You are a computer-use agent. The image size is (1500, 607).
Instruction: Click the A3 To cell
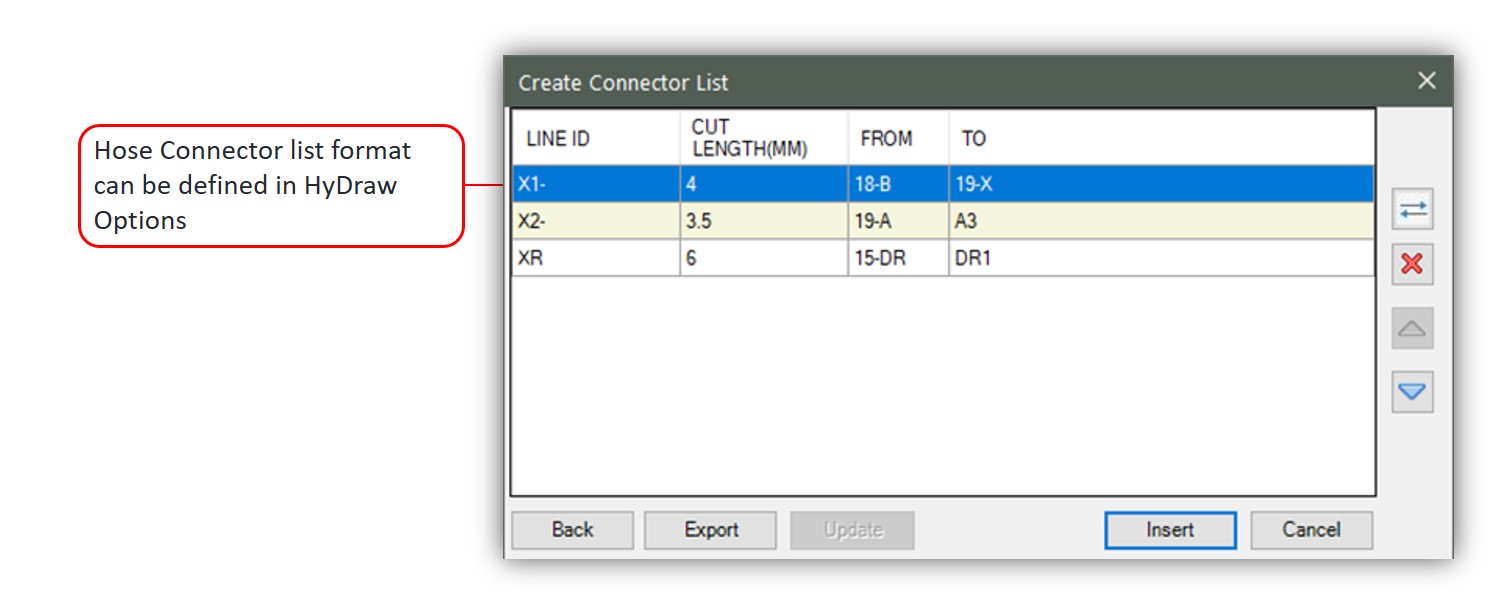[1161, 221]
